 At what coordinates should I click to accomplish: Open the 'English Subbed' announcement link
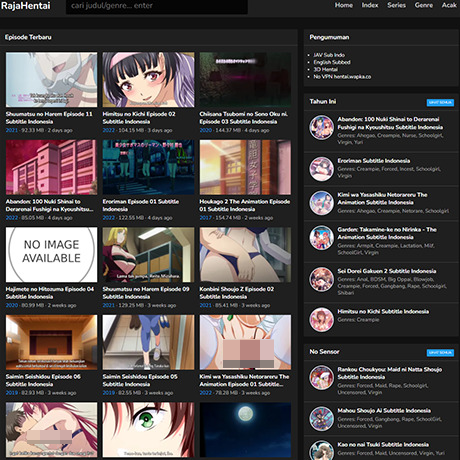click(332, 62)
